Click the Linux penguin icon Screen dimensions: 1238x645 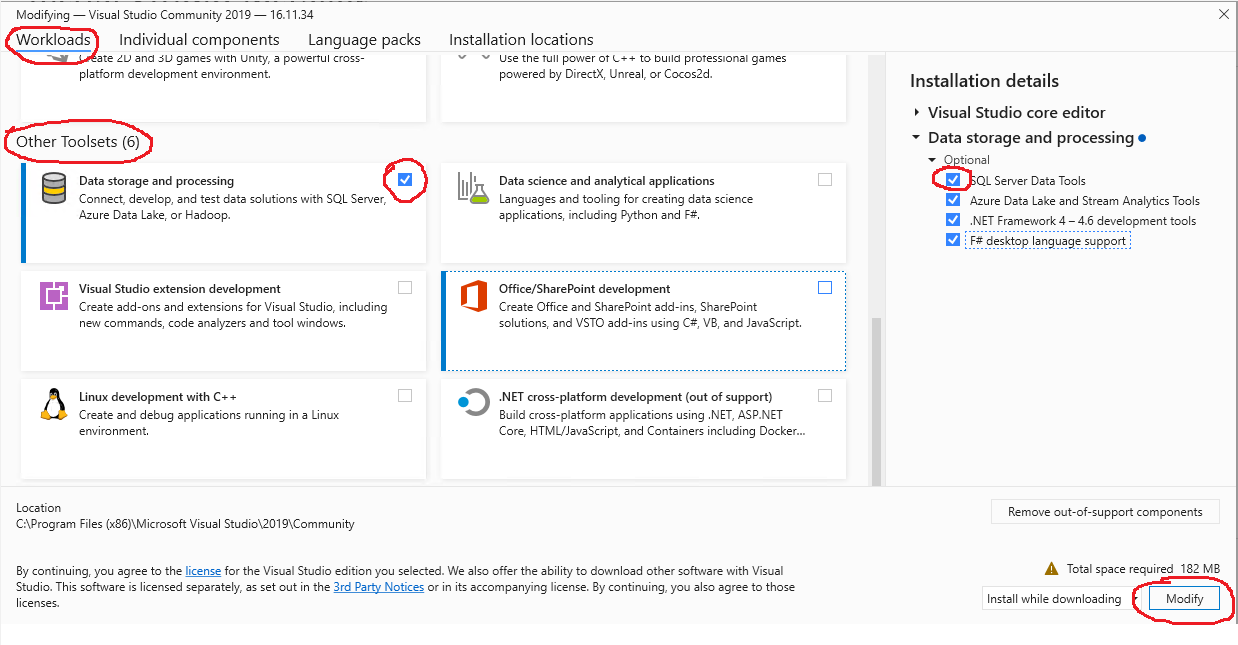click(x=53, y=404)
